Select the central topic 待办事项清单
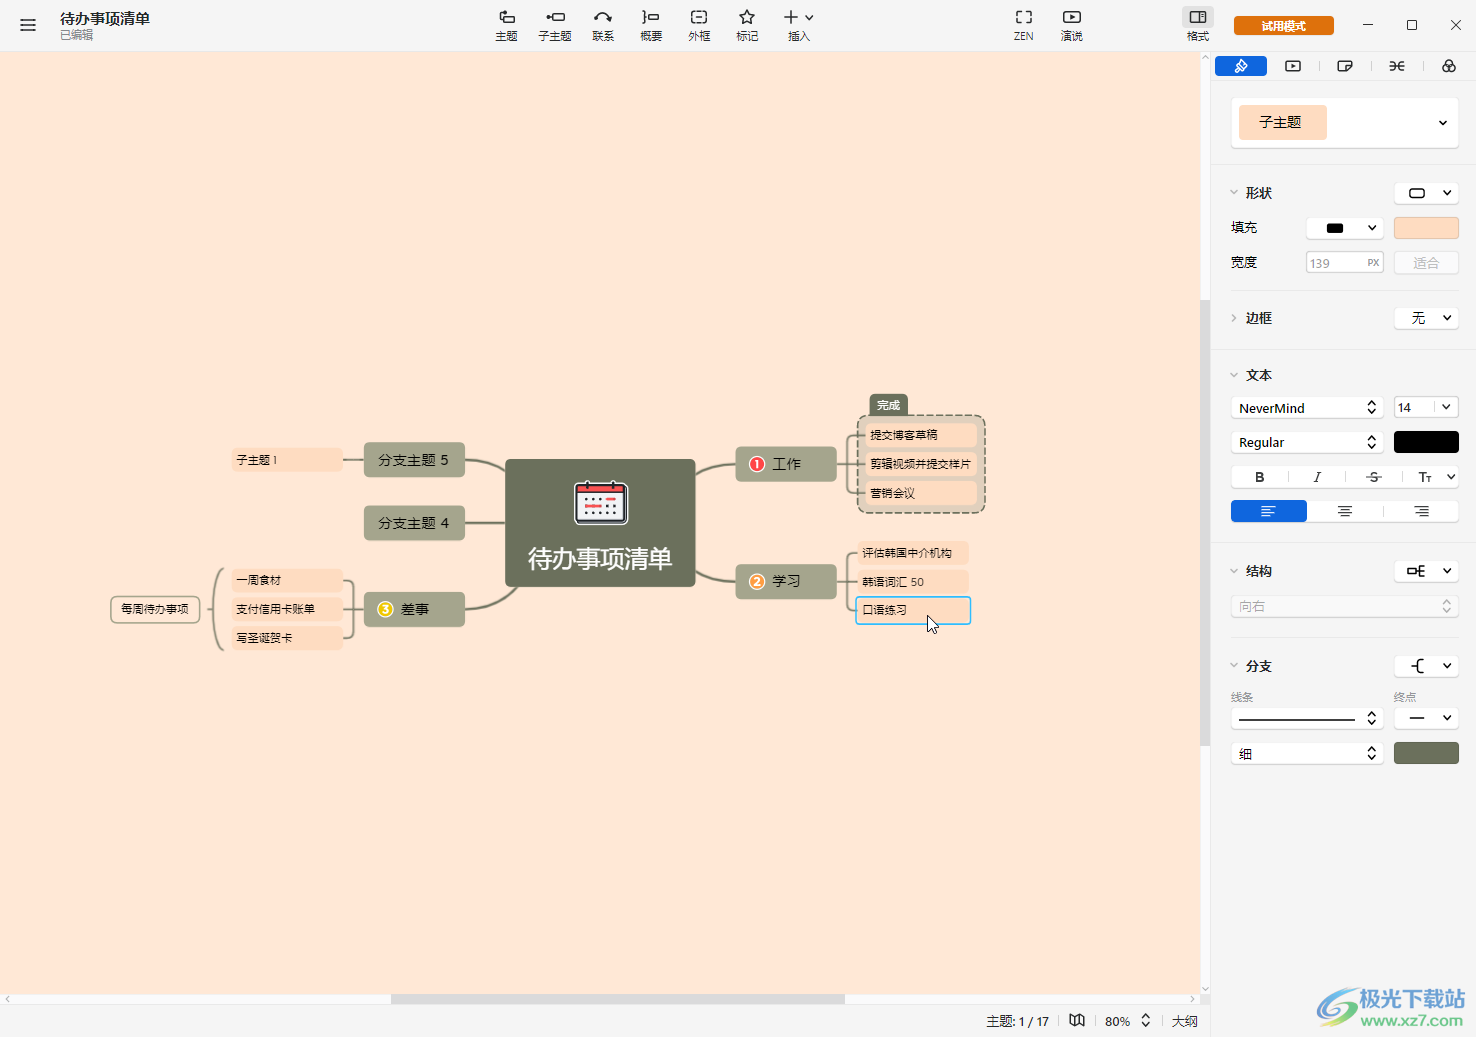Image resolution: width=1476 pixels, height=1037 pixels. tap(600, 523)
